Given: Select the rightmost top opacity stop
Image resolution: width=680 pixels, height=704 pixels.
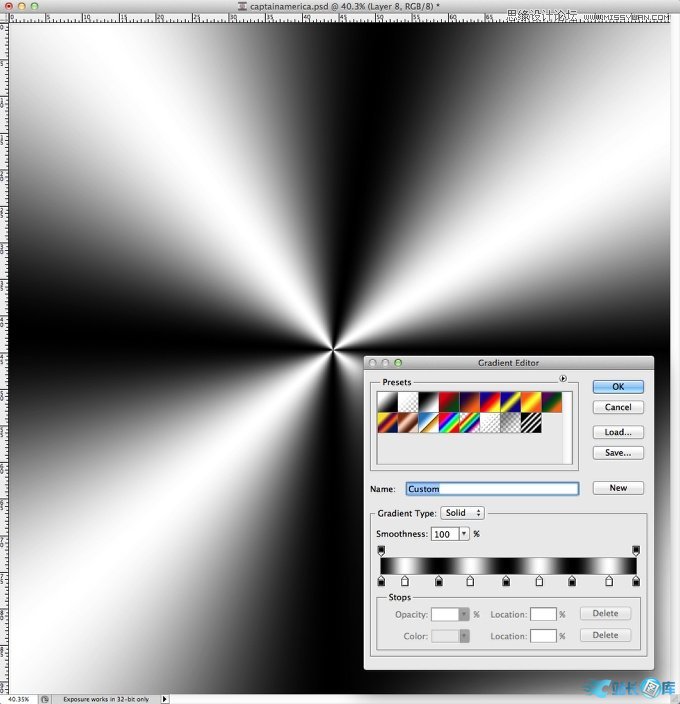Looking at the screenshot, I should 636,550.
